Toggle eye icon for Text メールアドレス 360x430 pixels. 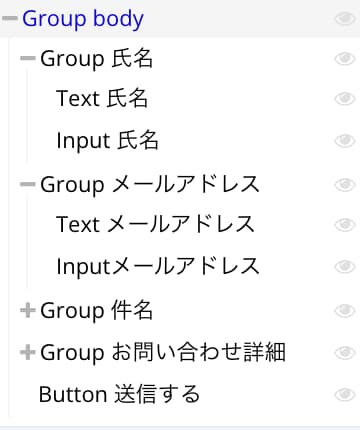point(345,224)
